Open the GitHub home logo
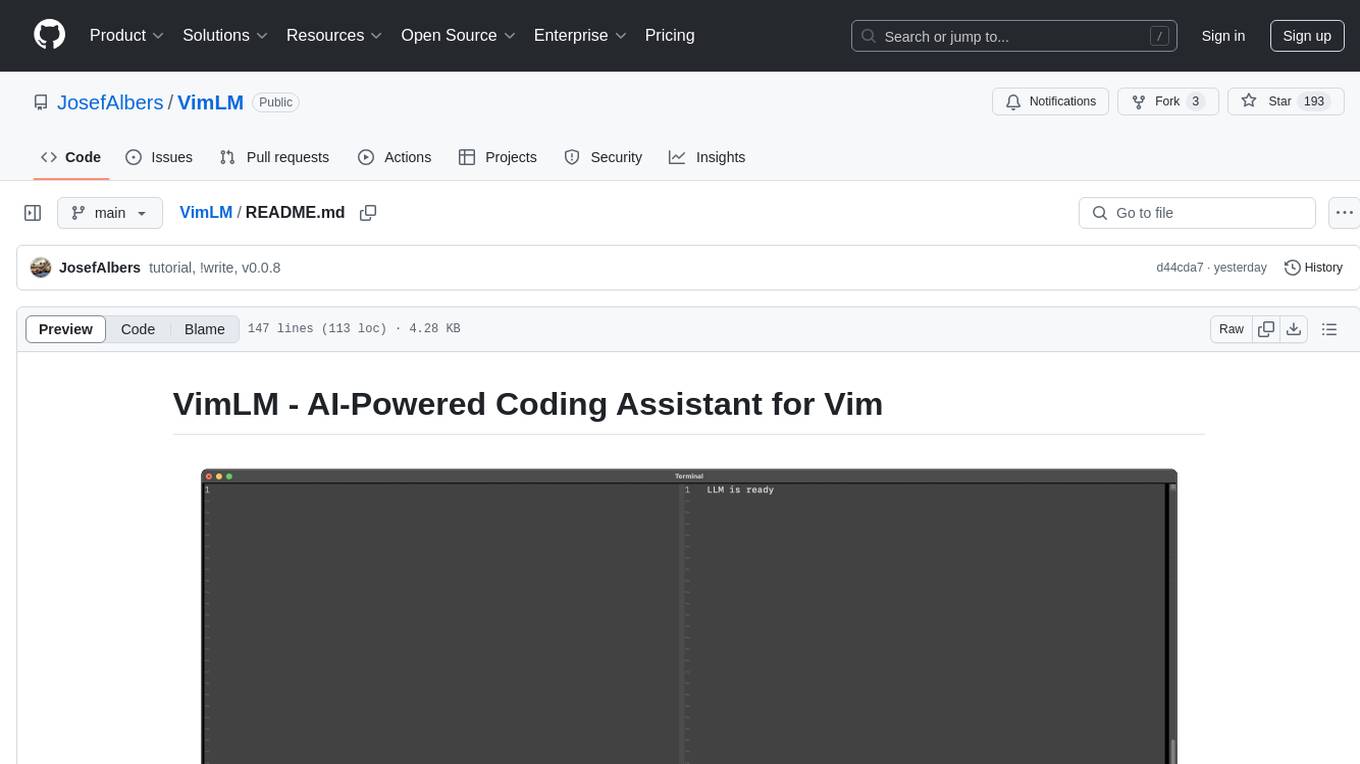This screenshot has width=1360, height=764. (x=49, y=35)
